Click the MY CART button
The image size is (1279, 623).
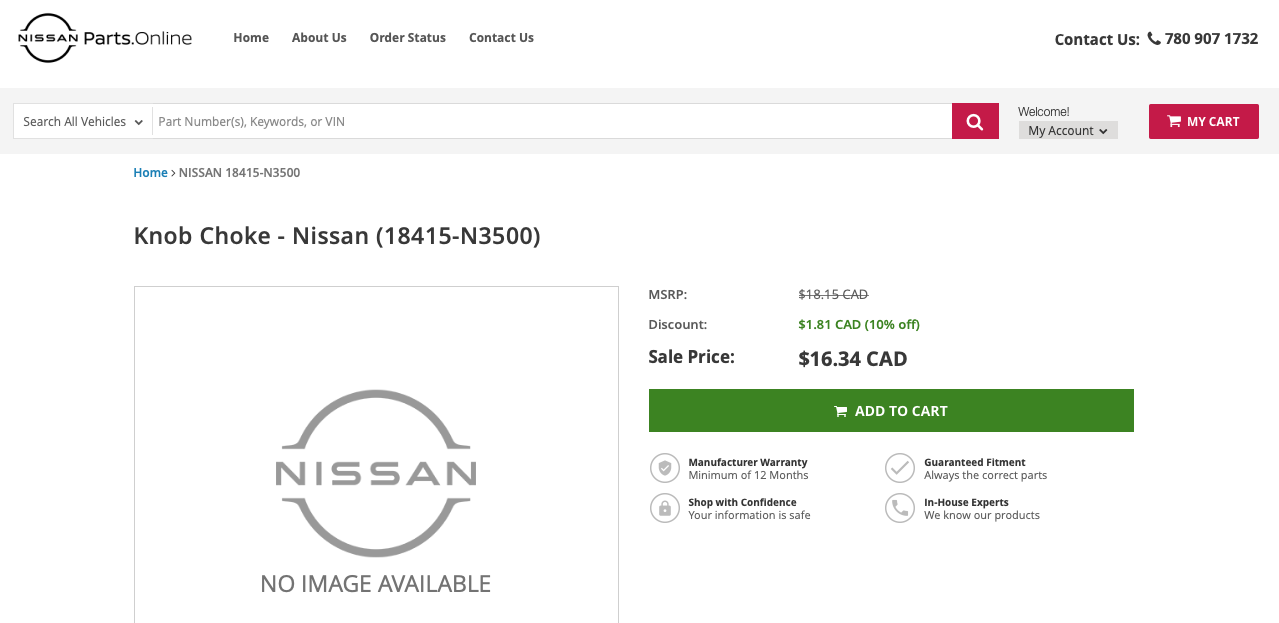1204,121
